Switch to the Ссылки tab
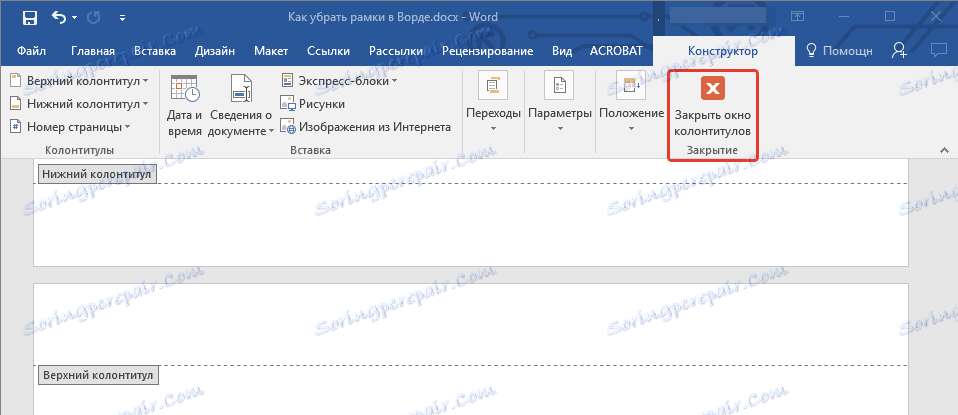 coord(329,51)
